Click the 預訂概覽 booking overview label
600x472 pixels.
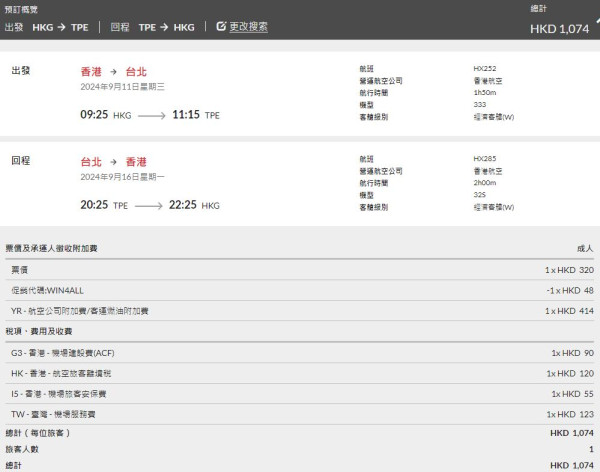click(x=24, y=8)
